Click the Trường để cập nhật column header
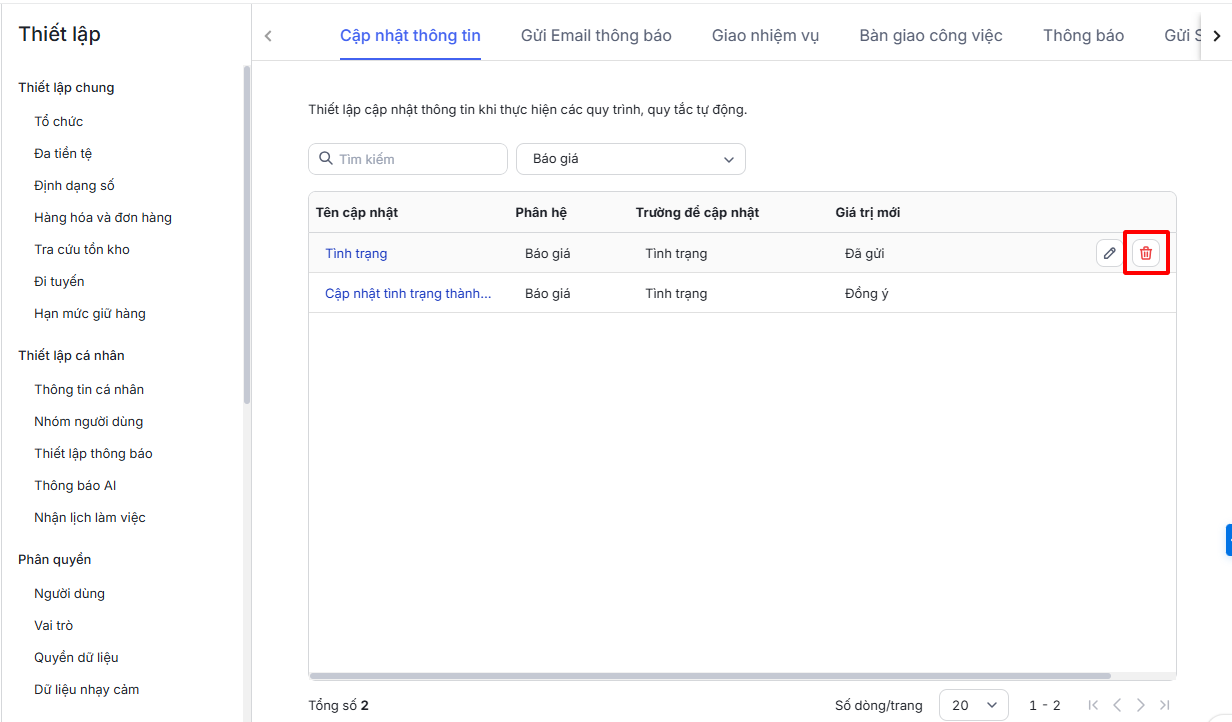Viewport: 1232px width, 722px height. coord(697,213)
